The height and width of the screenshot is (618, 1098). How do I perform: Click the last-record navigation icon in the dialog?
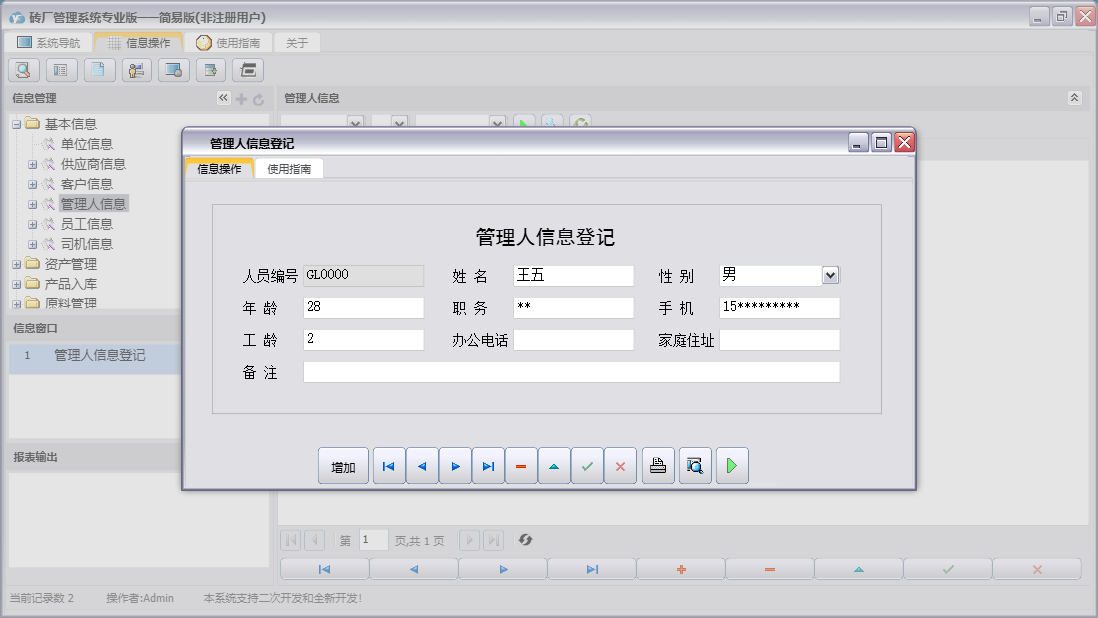click(488, 465)
